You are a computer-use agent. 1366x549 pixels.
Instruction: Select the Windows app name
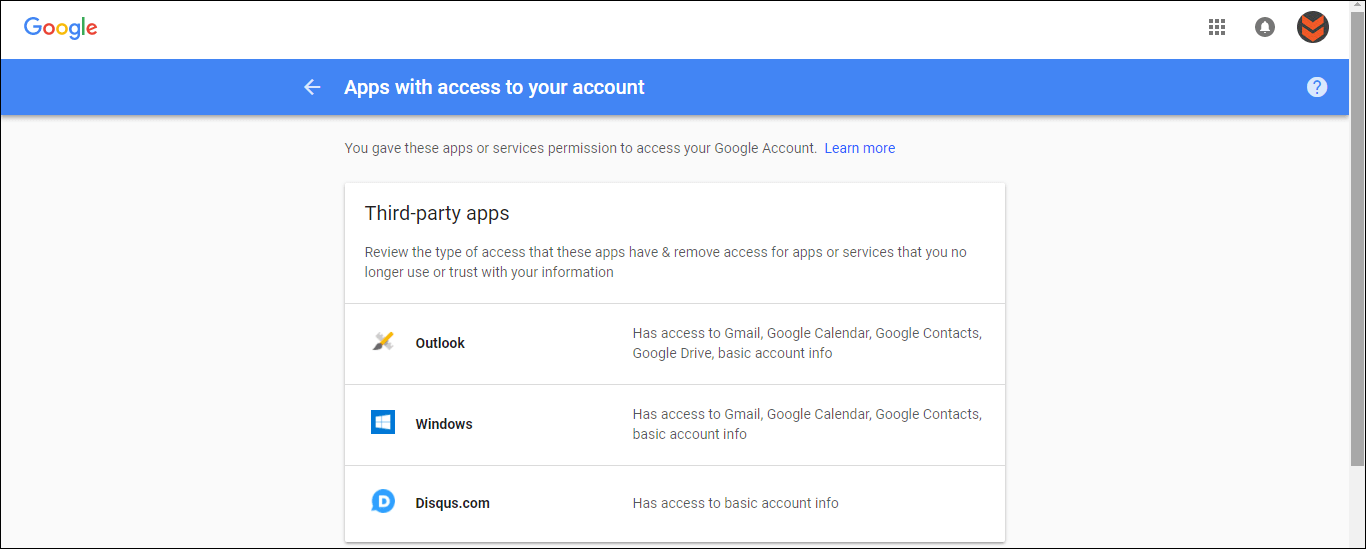444,424
